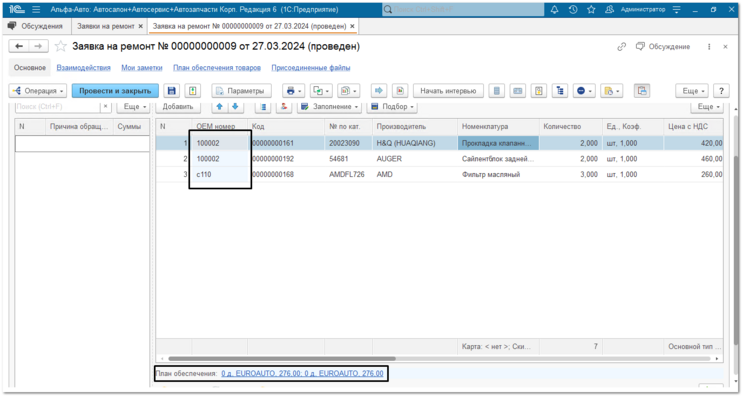Open favorites star in title bar
Screen dimensions: 743x397
pos(591,9)
